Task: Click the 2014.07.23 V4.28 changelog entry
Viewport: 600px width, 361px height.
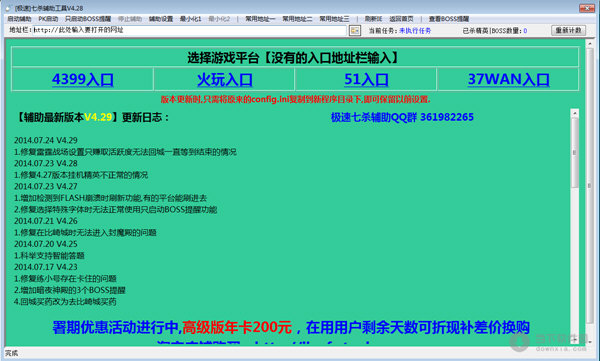Action: pyautogui.click(x=46, y=163)
